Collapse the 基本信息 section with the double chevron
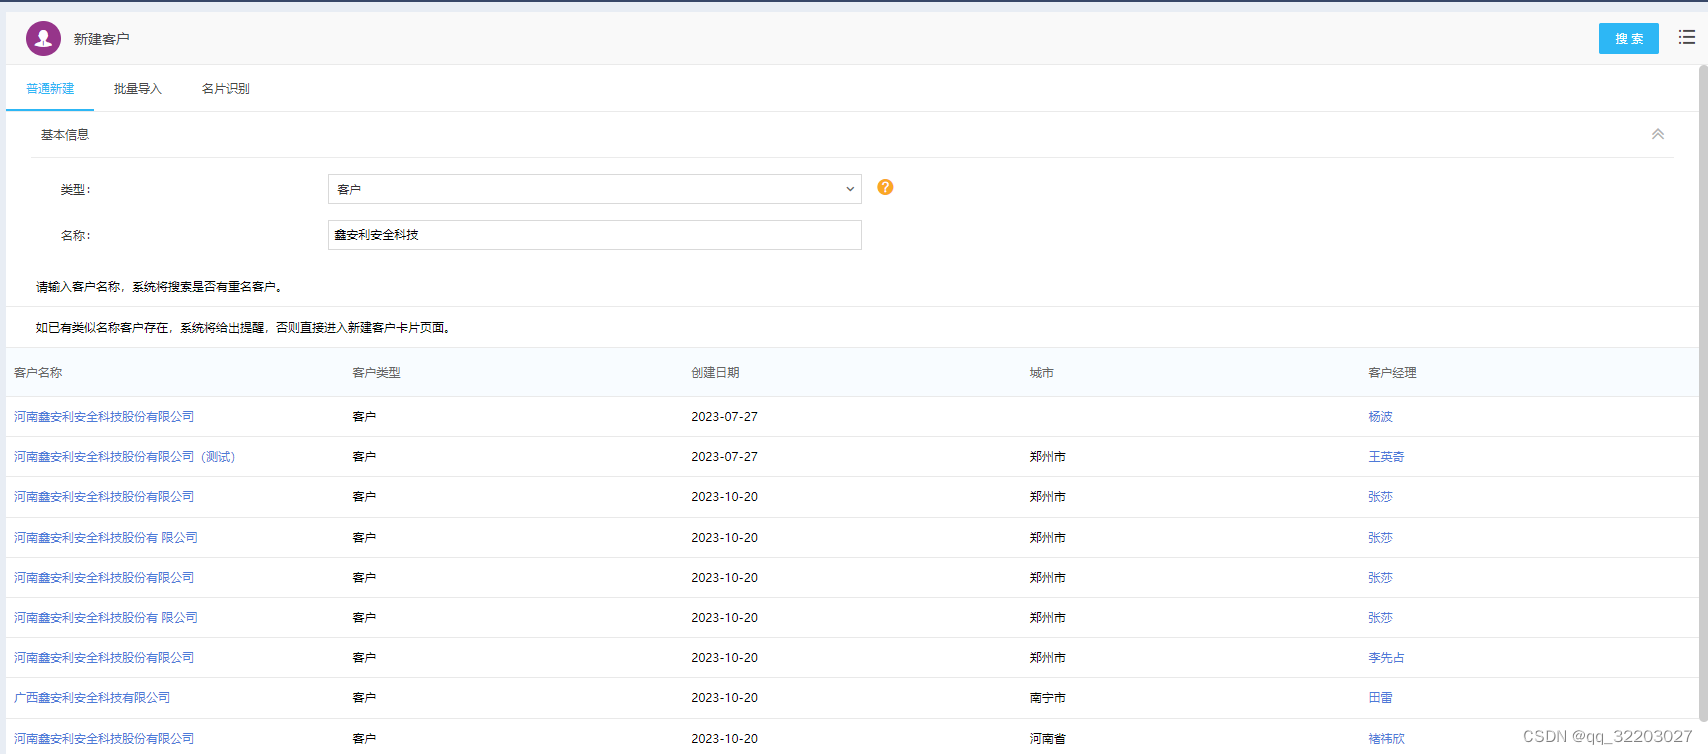1708x754 pixels. coord(1657,134)
